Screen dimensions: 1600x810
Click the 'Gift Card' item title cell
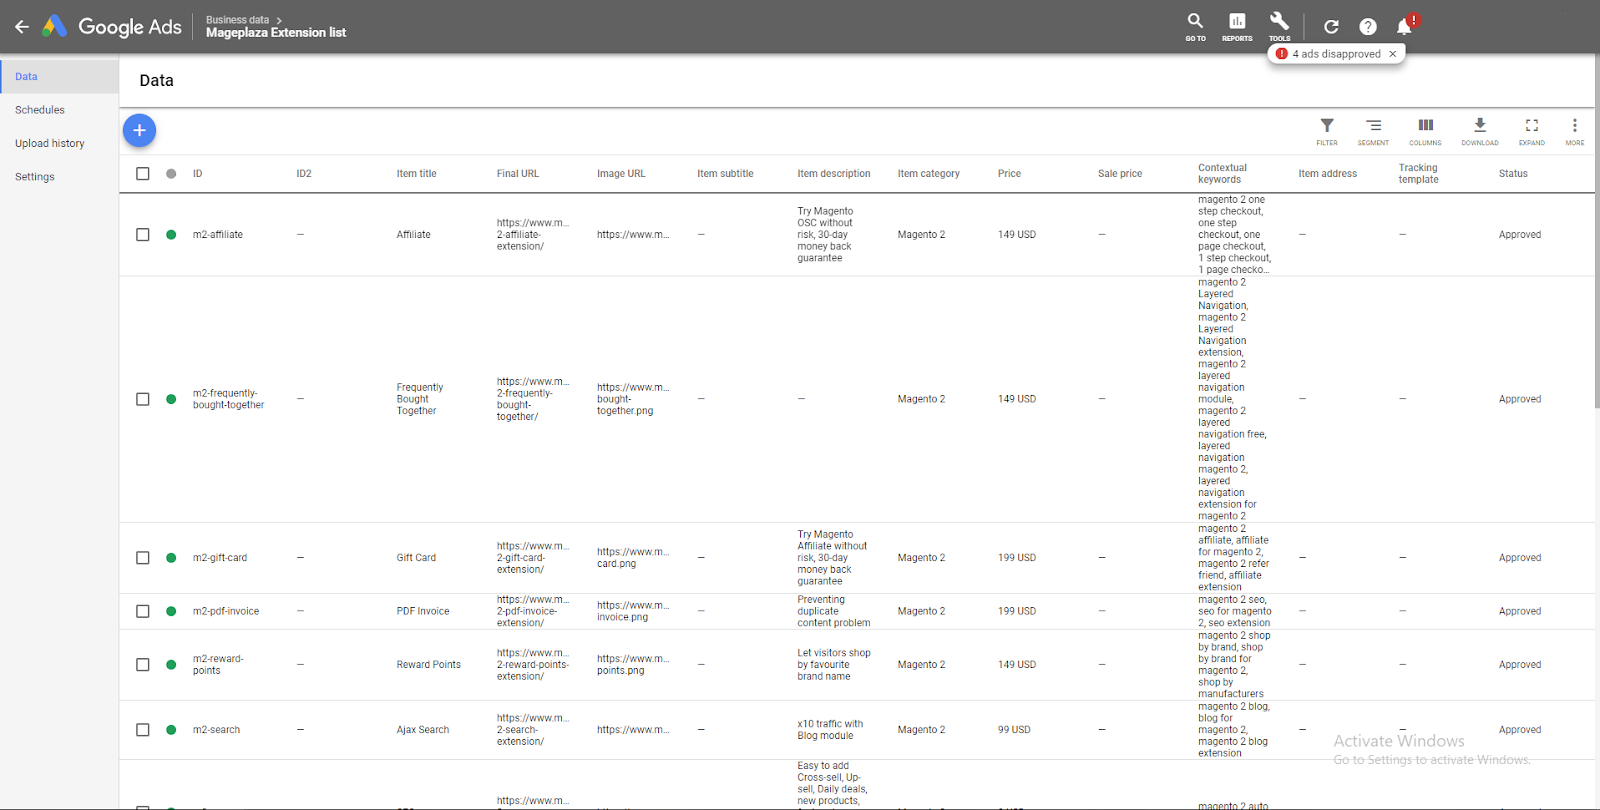[416, 558]
